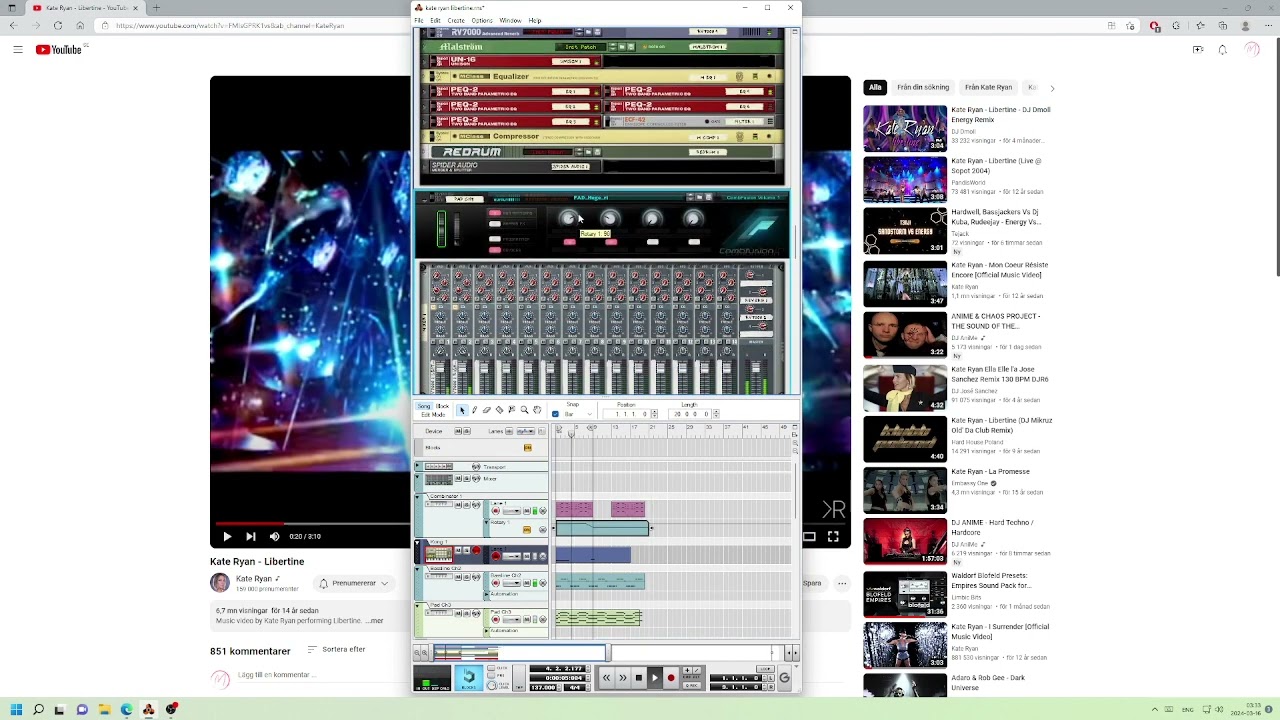Delete the Pad Ch3 note lane
This screenshot has width=1280, height=720.
coord(543,619)
